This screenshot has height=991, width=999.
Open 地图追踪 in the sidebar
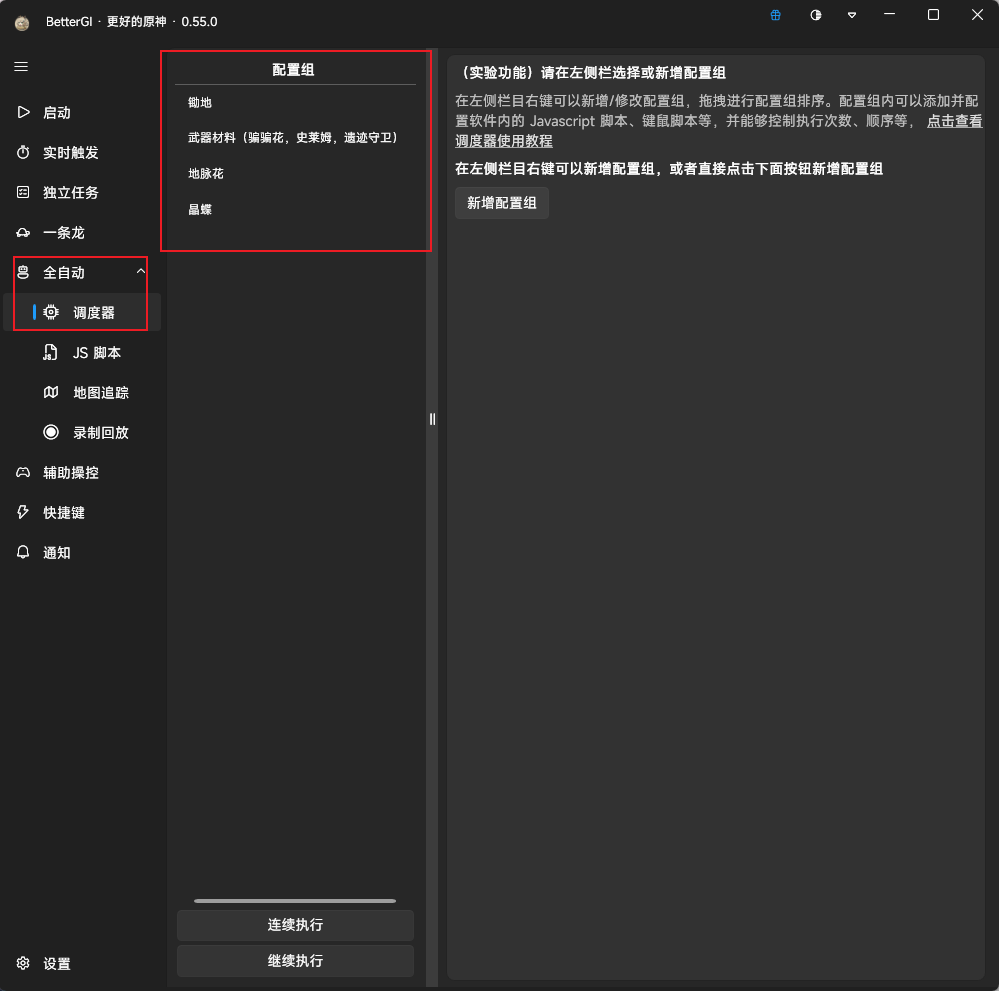[100, 393]
